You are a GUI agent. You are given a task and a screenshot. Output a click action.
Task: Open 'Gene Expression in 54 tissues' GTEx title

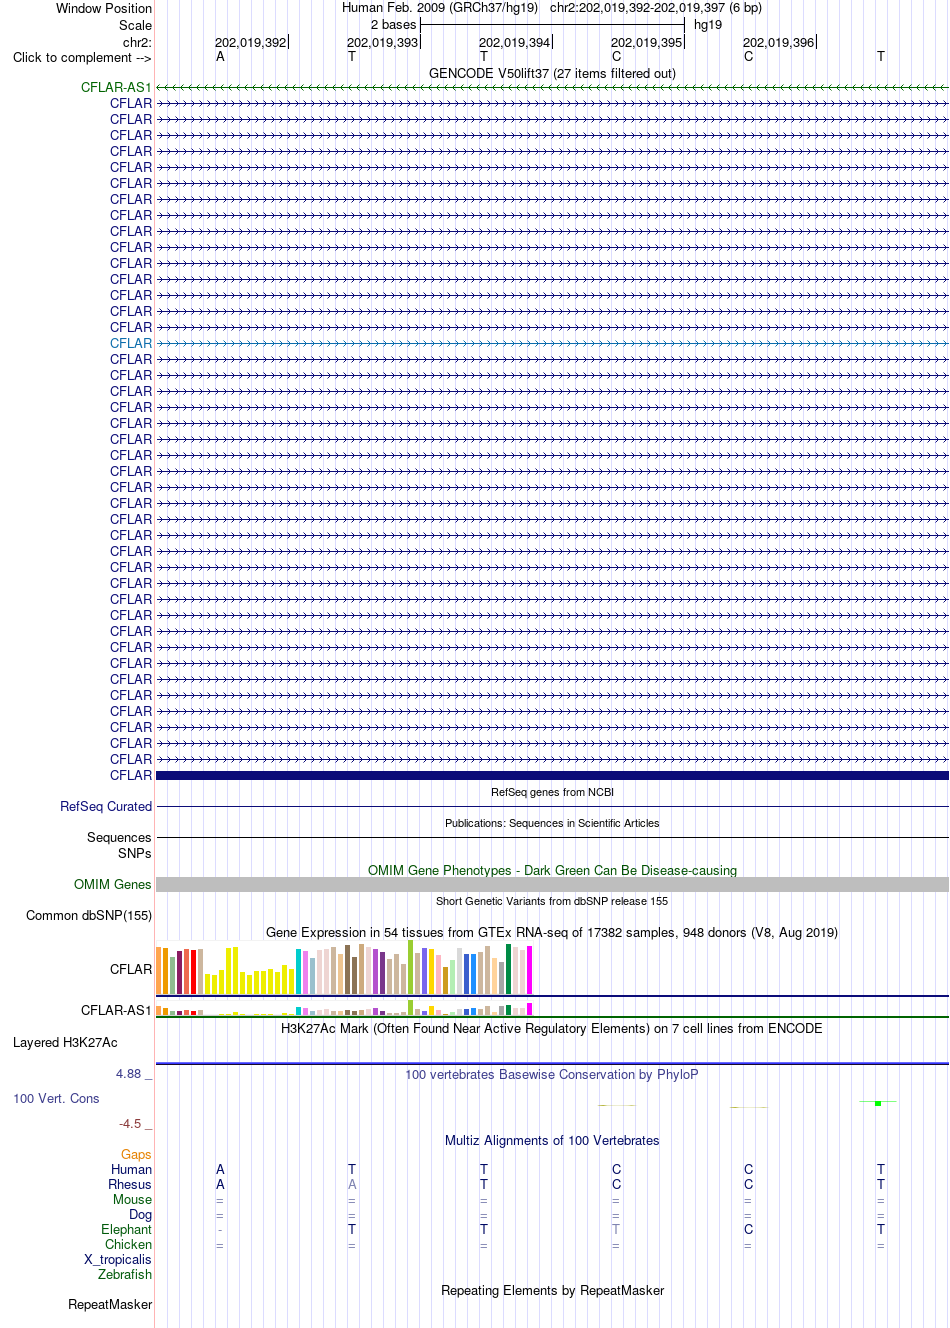tap(552, 932)
